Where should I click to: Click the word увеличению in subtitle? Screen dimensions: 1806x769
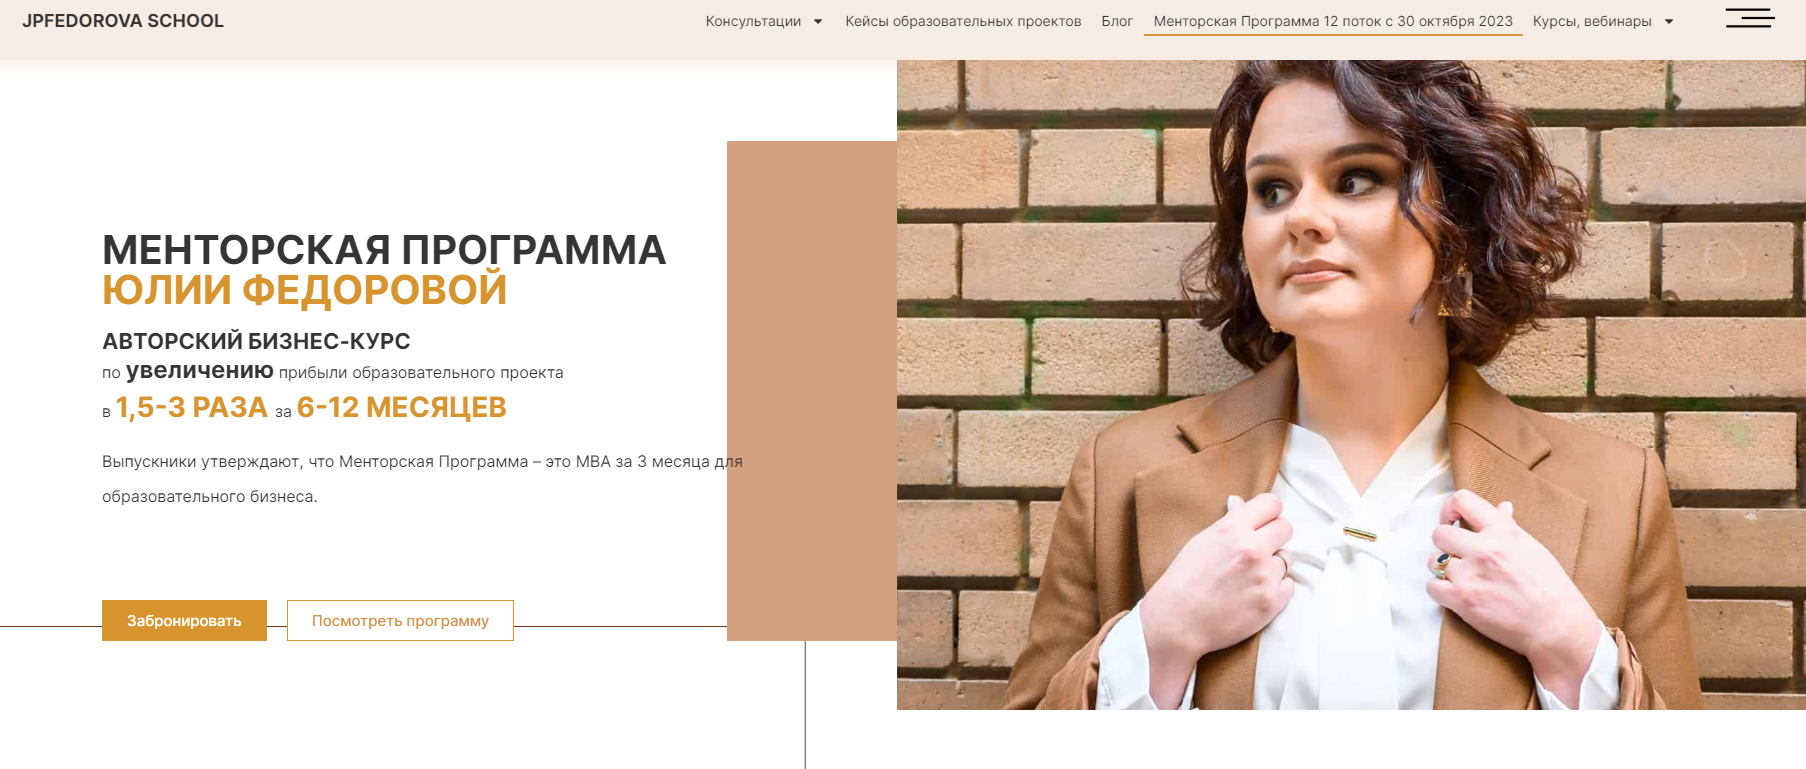pyautogui.click(x=200, y=371)
